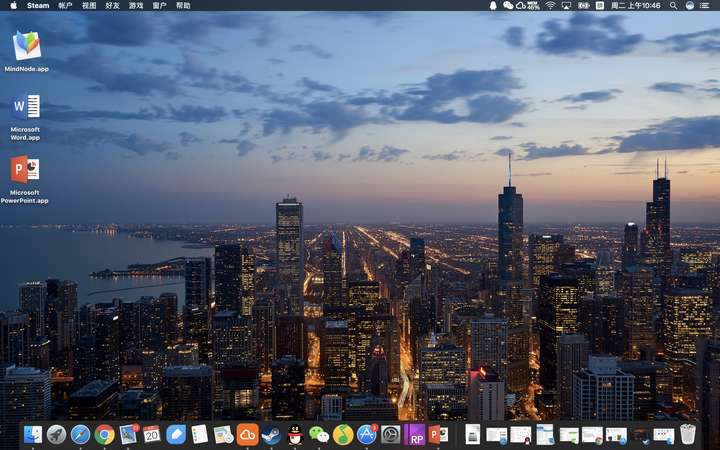This screenshot has width=720, height=450.
Task: Open Wi-Fi status menu
Action: (x=550, y=6)
